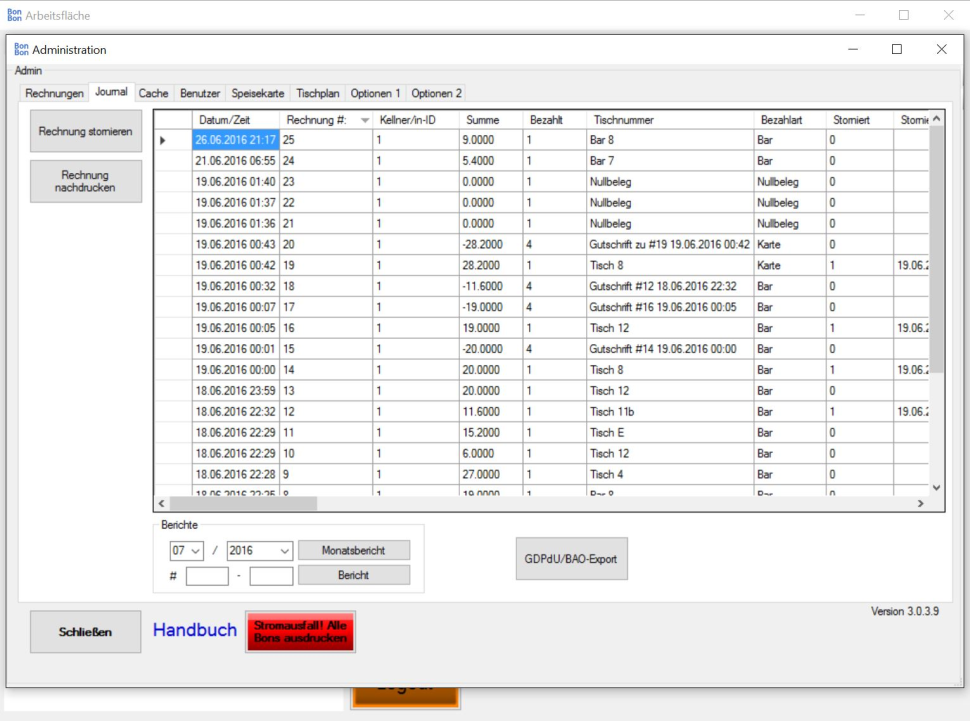Click the horizontal scrollbar right arrow

point(921,504)
